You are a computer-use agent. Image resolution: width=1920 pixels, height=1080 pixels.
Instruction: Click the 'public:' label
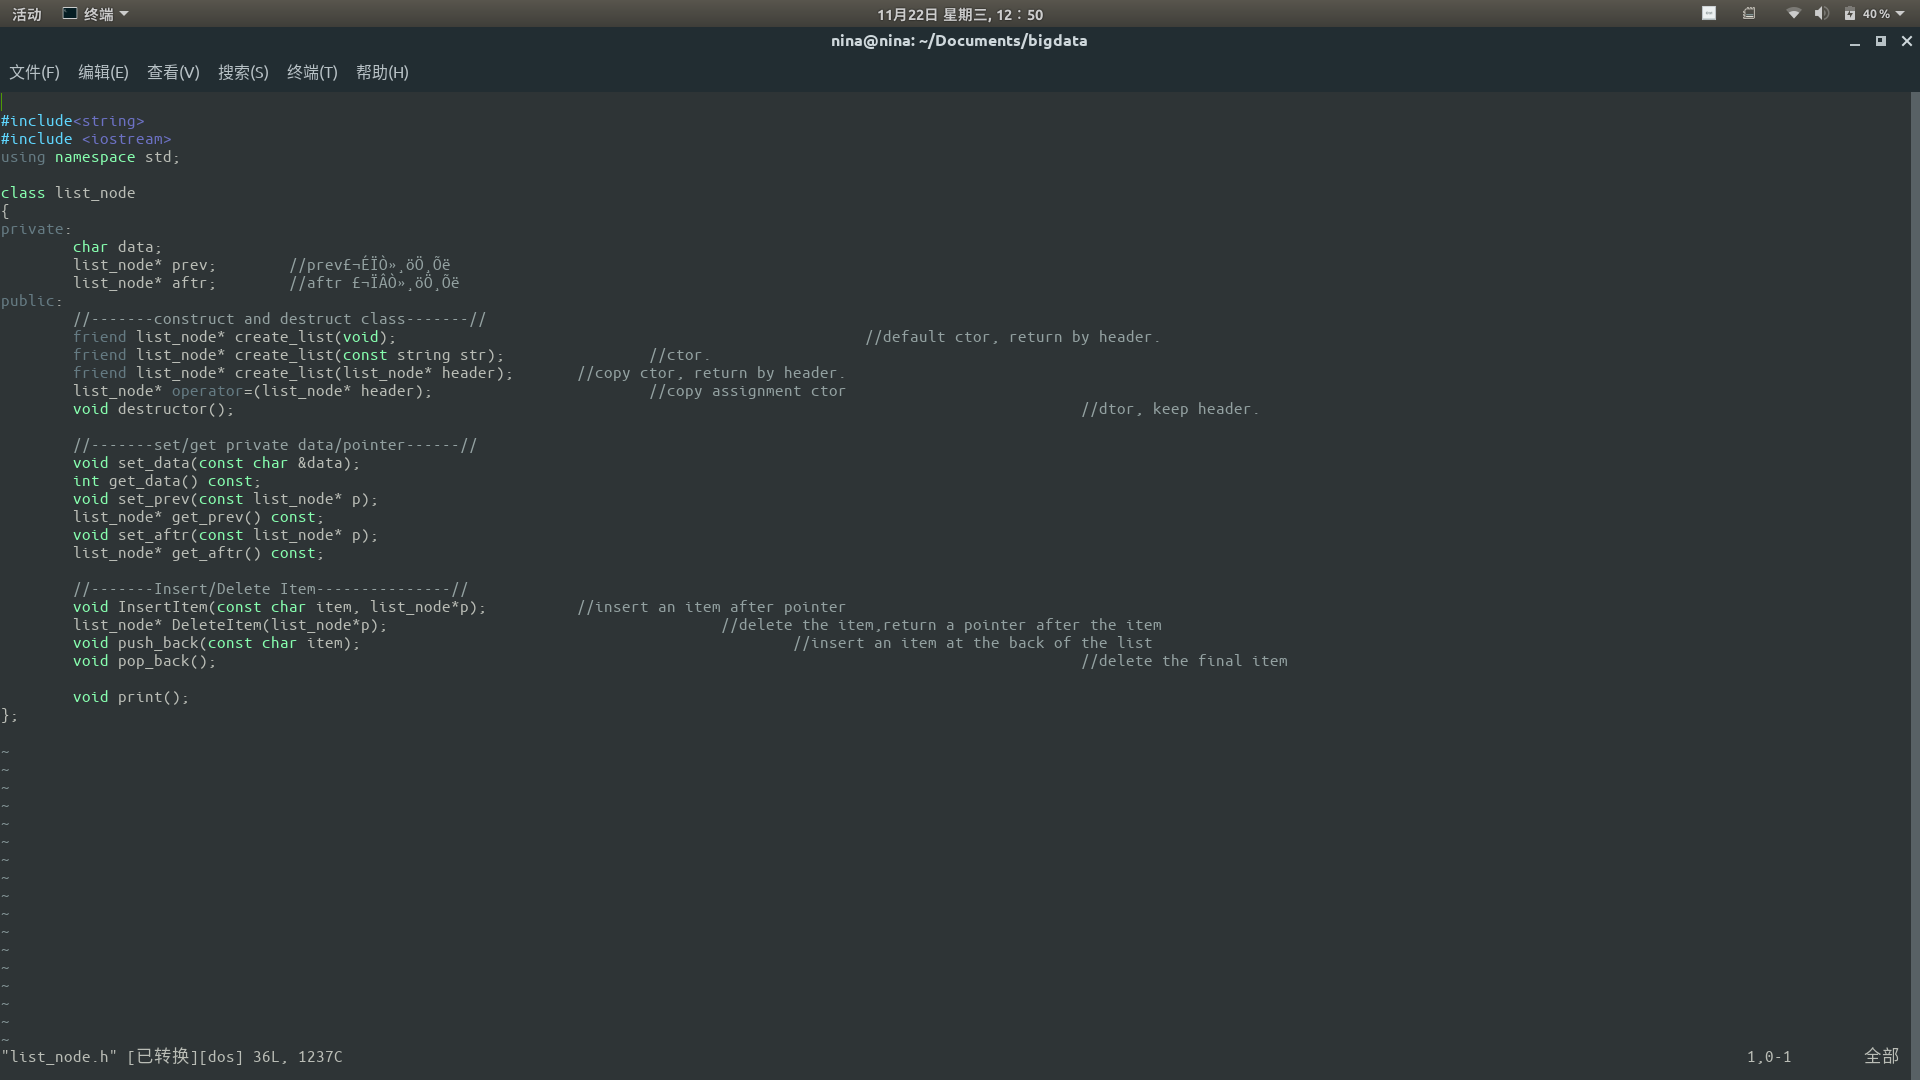tap(32, 301)
